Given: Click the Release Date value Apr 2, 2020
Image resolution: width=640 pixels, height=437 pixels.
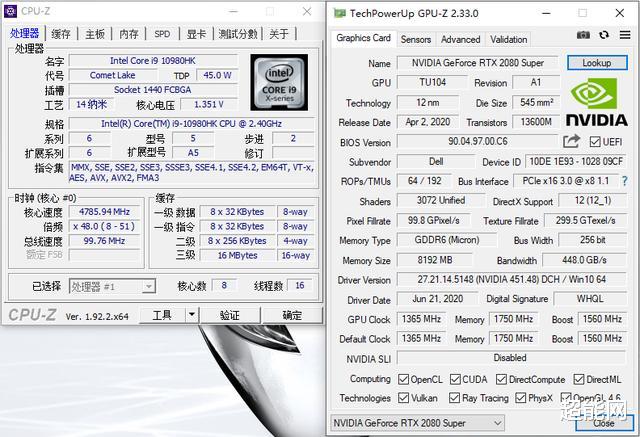Looking at the screenshot, I should [x=428, y=122].
